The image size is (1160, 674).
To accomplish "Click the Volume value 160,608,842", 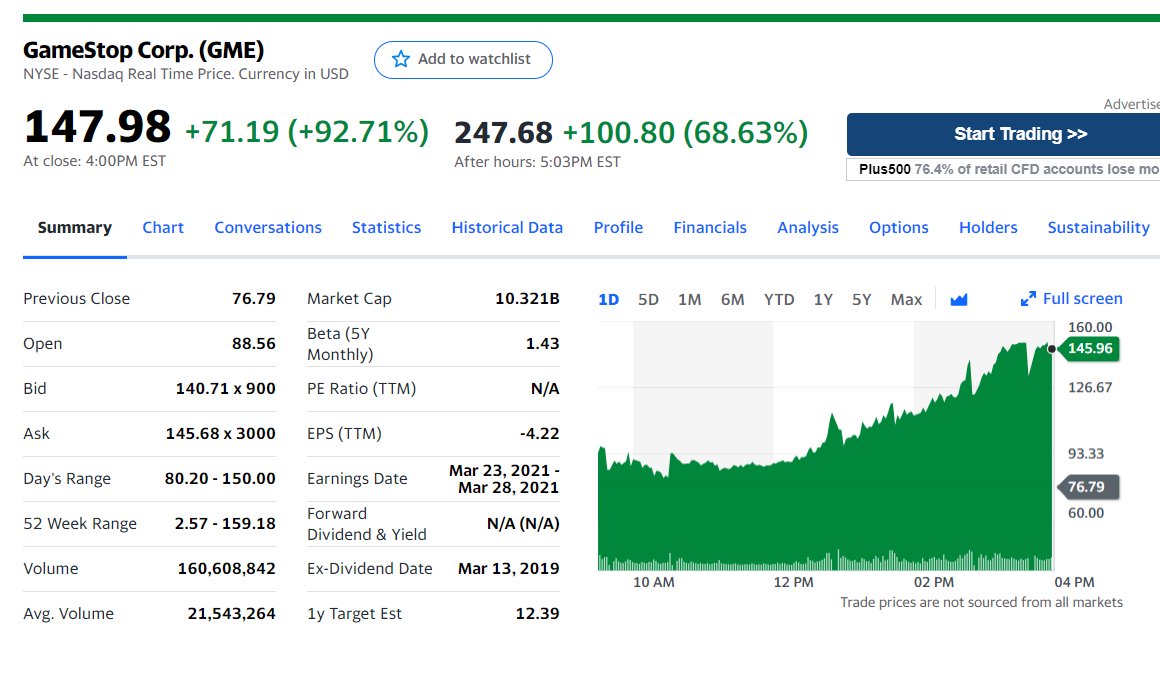I will (x=226, y=569).
